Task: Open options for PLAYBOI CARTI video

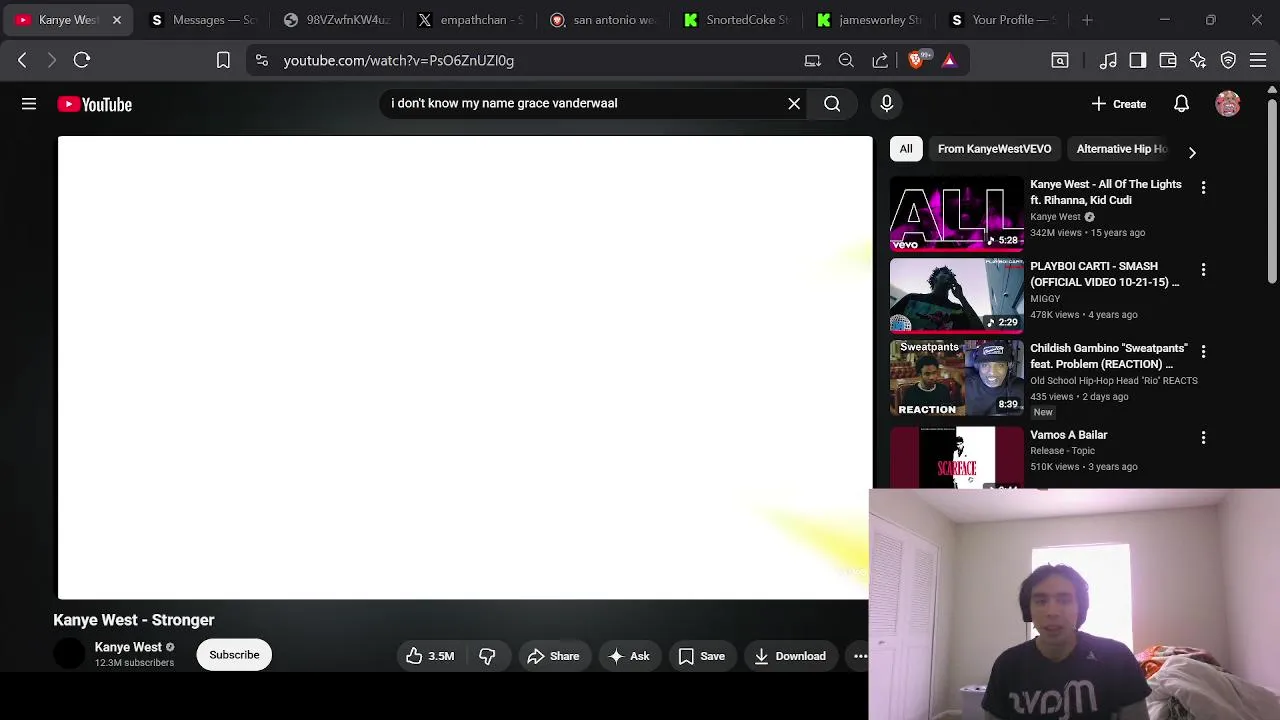Action: coord(1203,270)
